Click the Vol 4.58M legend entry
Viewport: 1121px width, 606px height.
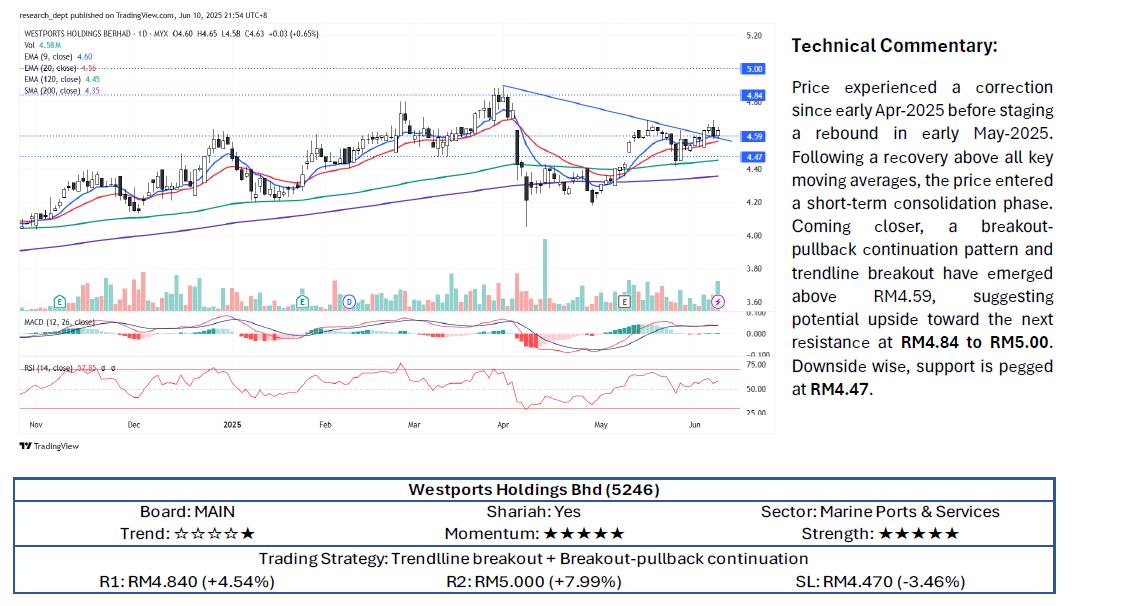pyautogui.click(x=43, y=45)
